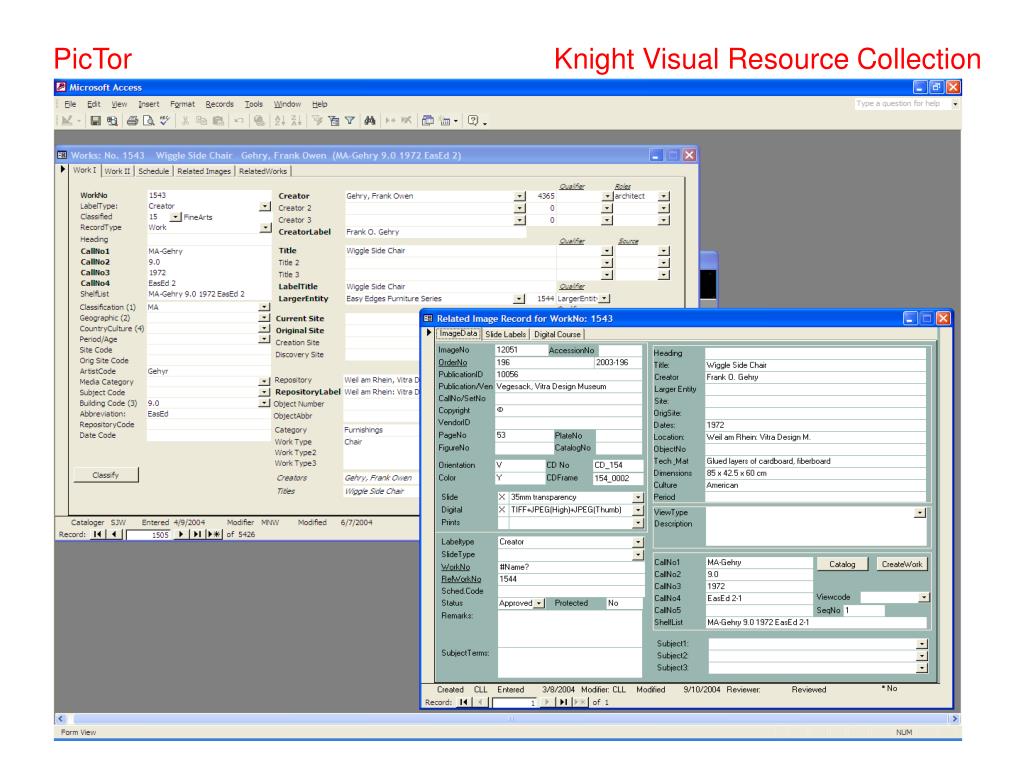Expand the Subject1 dropdown
The image size is (1024, 768).
(x=922, y=644)
